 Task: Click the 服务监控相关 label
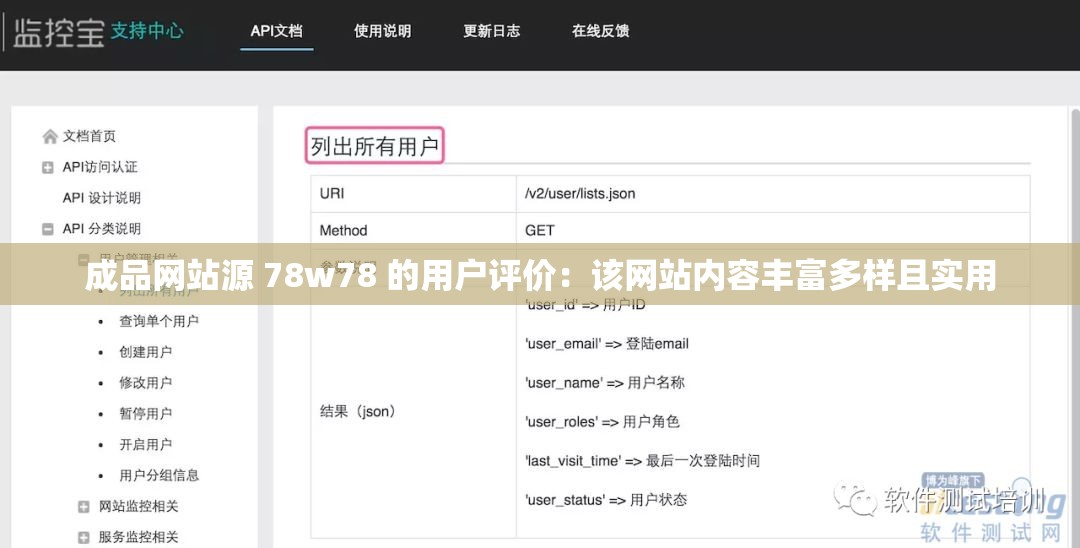pos(138,537)
